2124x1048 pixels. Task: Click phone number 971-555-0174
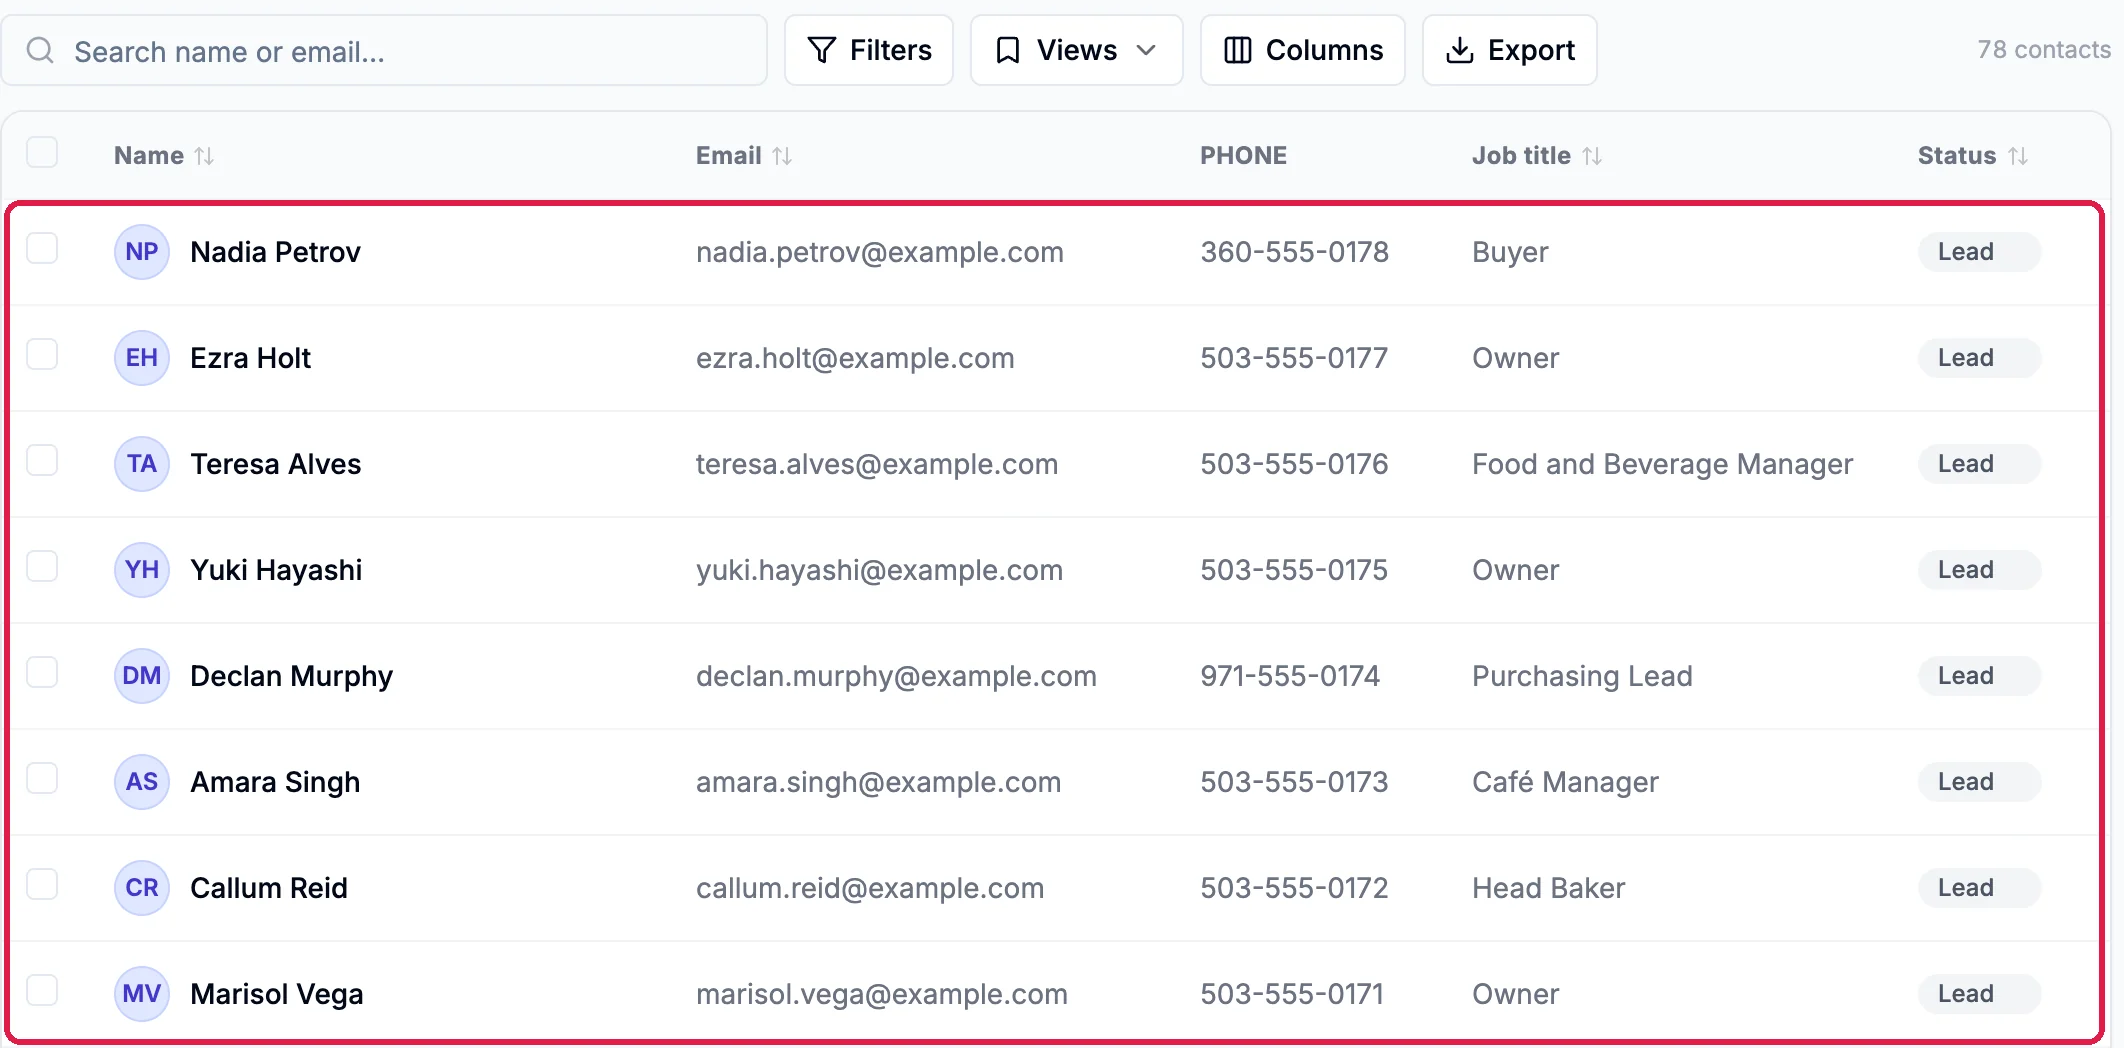pyautogui.click(x=1290, y=676)
